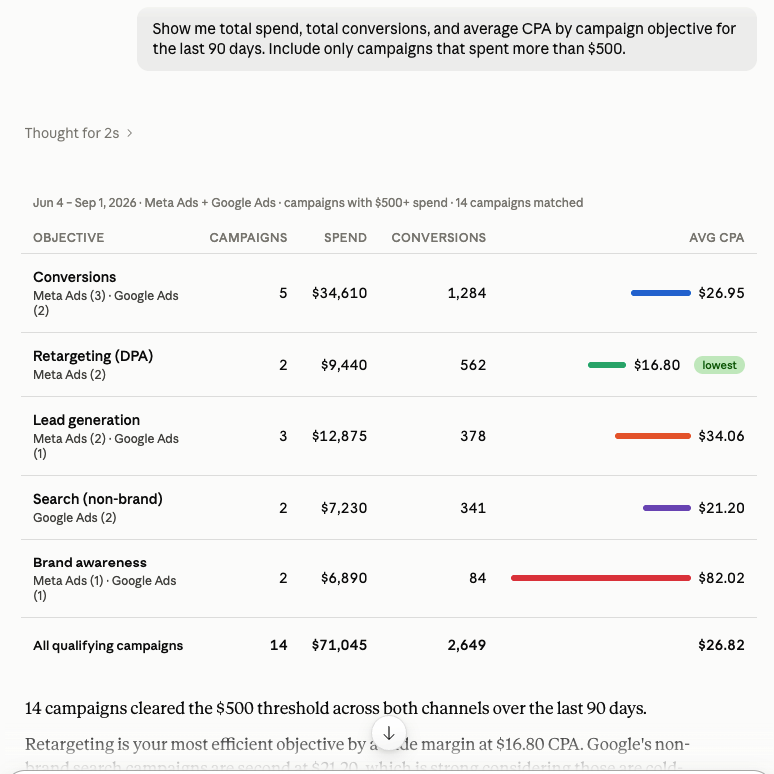Click the 378 conversions value
774x774 pixels.
pyautogui.click(x=473, y=436)
